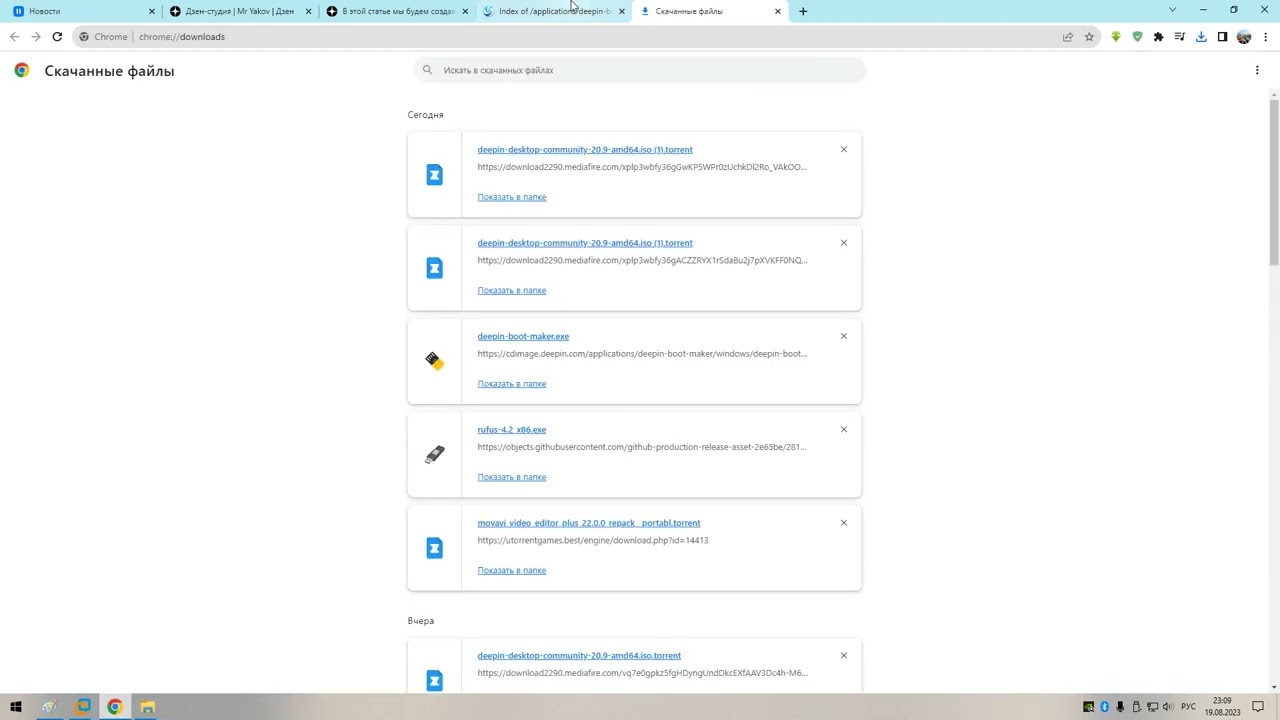Open File Explorer from the taskbar

click(x=148, y=707)
